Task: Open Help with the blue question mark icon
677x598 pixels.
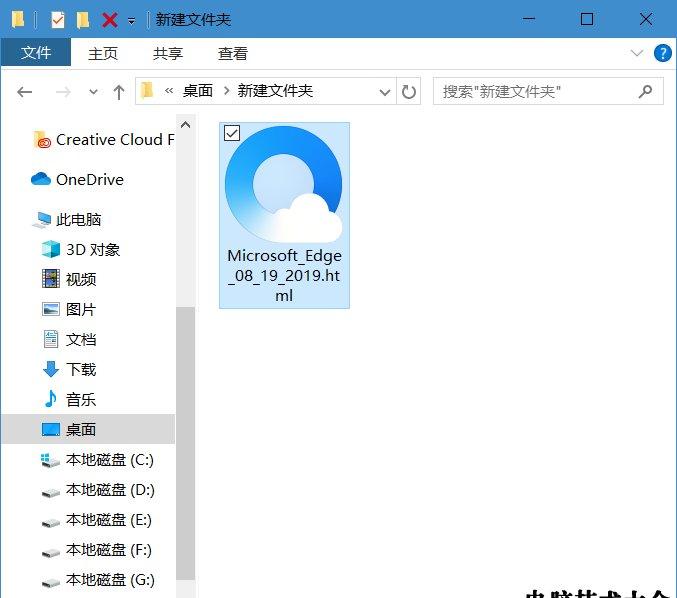Action: coord(662,53)
